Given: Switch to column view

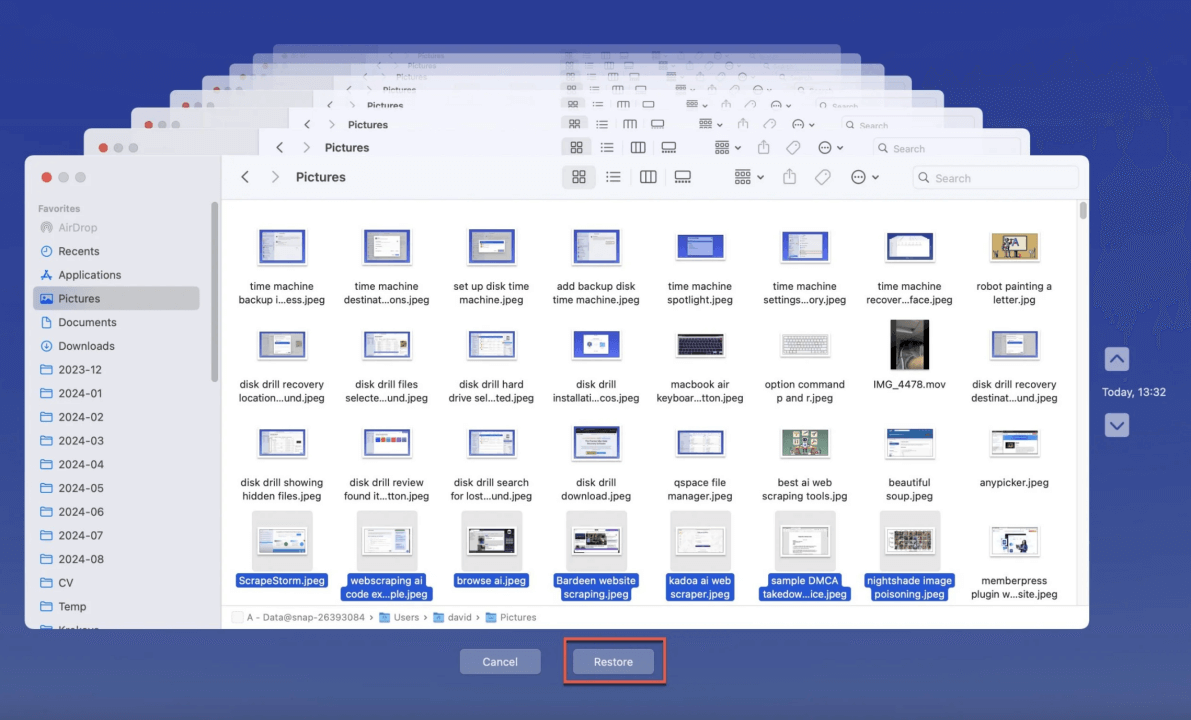Looking at the screenshot, I should [648, 177].
